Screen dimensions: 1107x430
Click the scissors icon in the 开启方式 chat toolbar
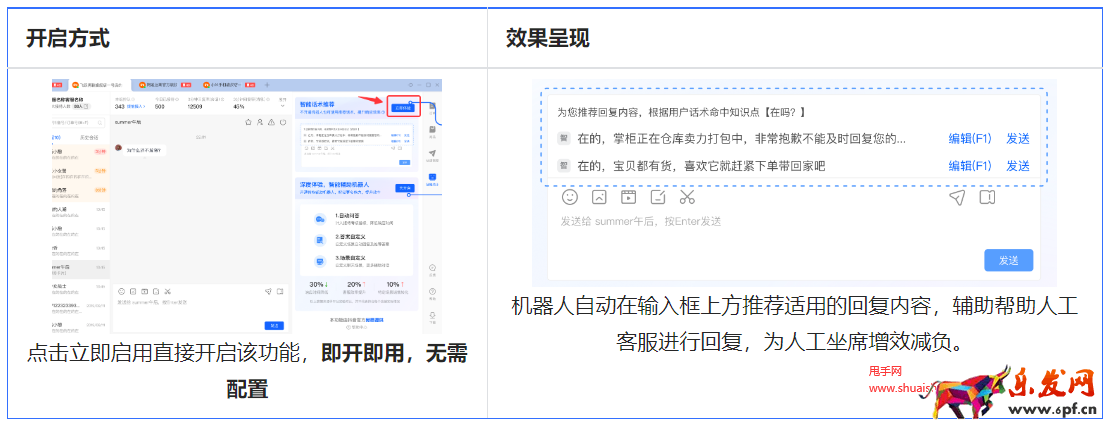pos(168,291)
